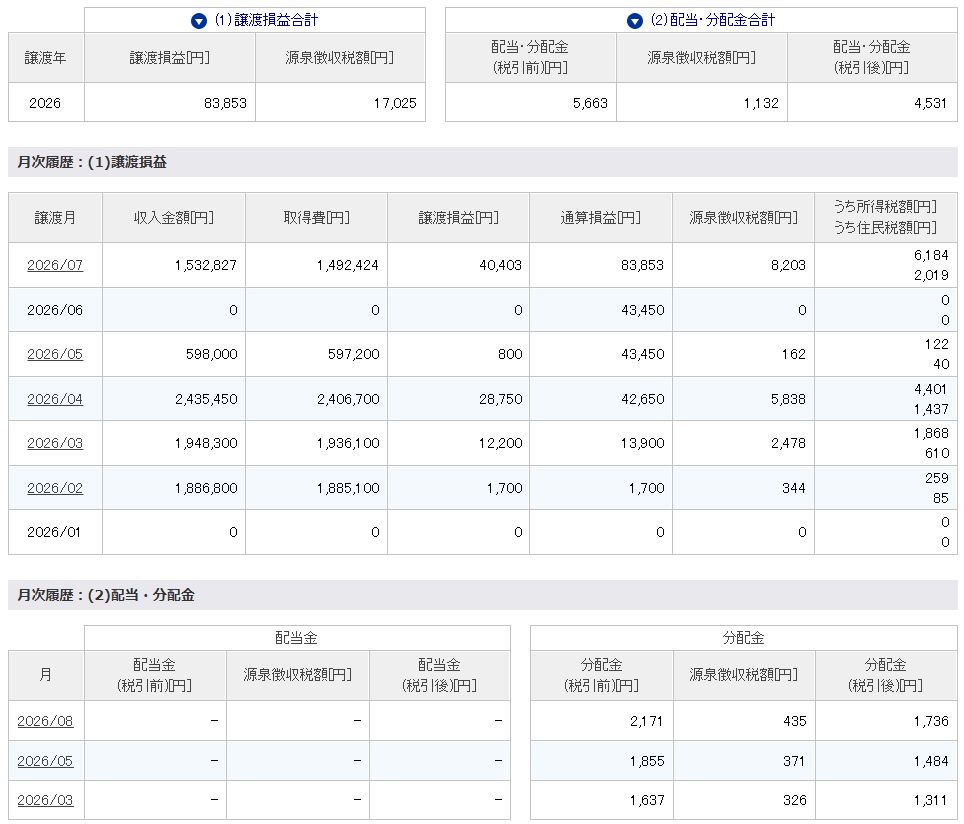
Task: Select the 2026/03 cumulative profit 13,900
Action: pyautogui.click(x=642, y=443)
